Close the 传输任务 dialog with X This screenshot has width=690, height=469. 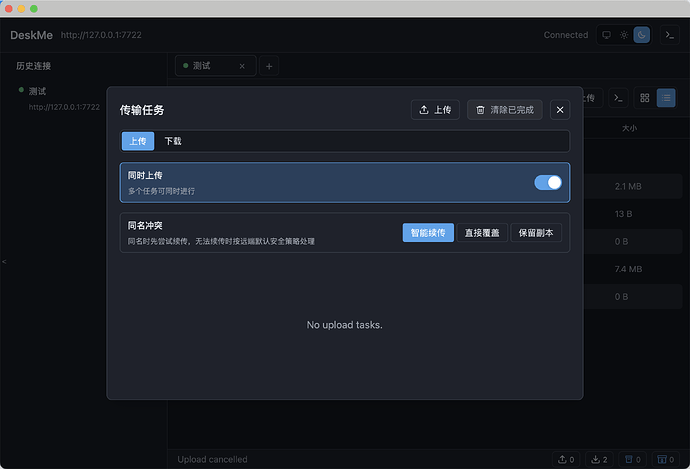pyautogui.click(x=560, y=110)
